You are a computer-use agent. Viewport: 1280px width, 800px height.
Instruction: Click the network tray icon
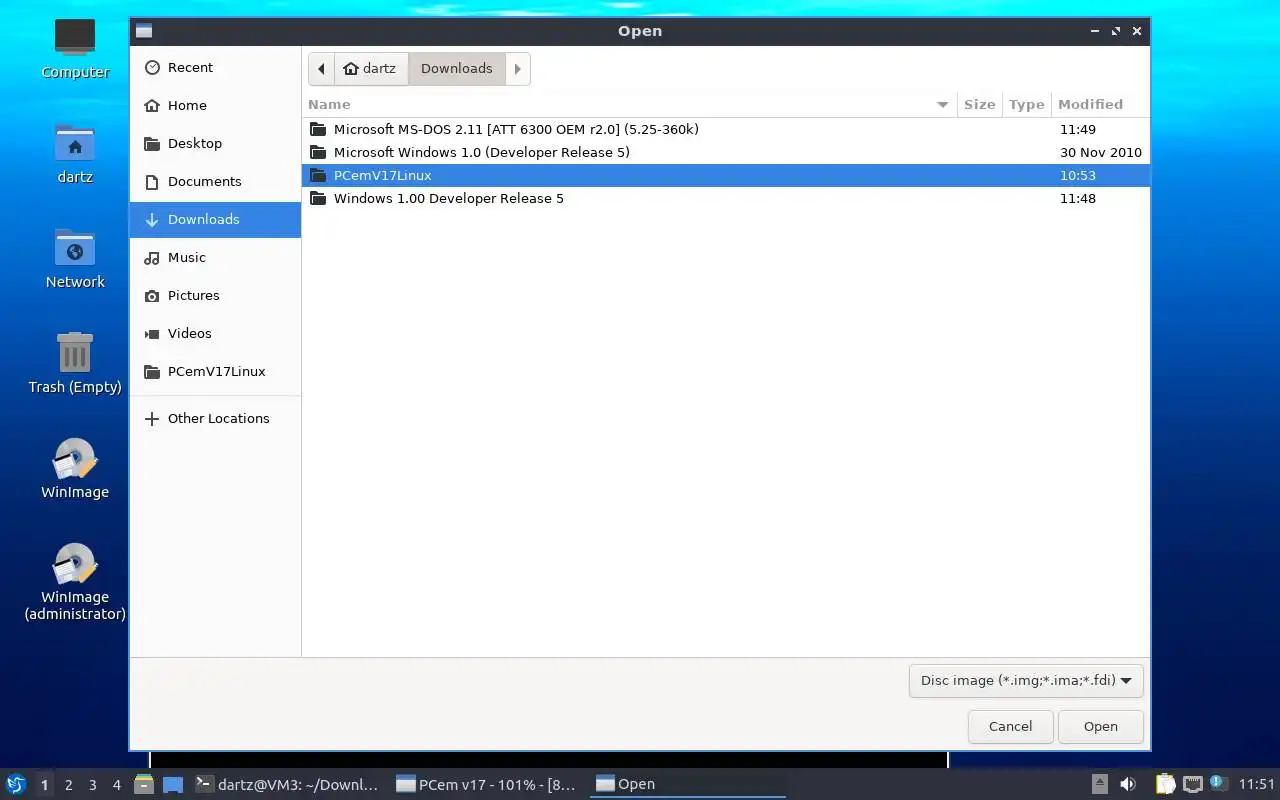[x=1192, y=784]
